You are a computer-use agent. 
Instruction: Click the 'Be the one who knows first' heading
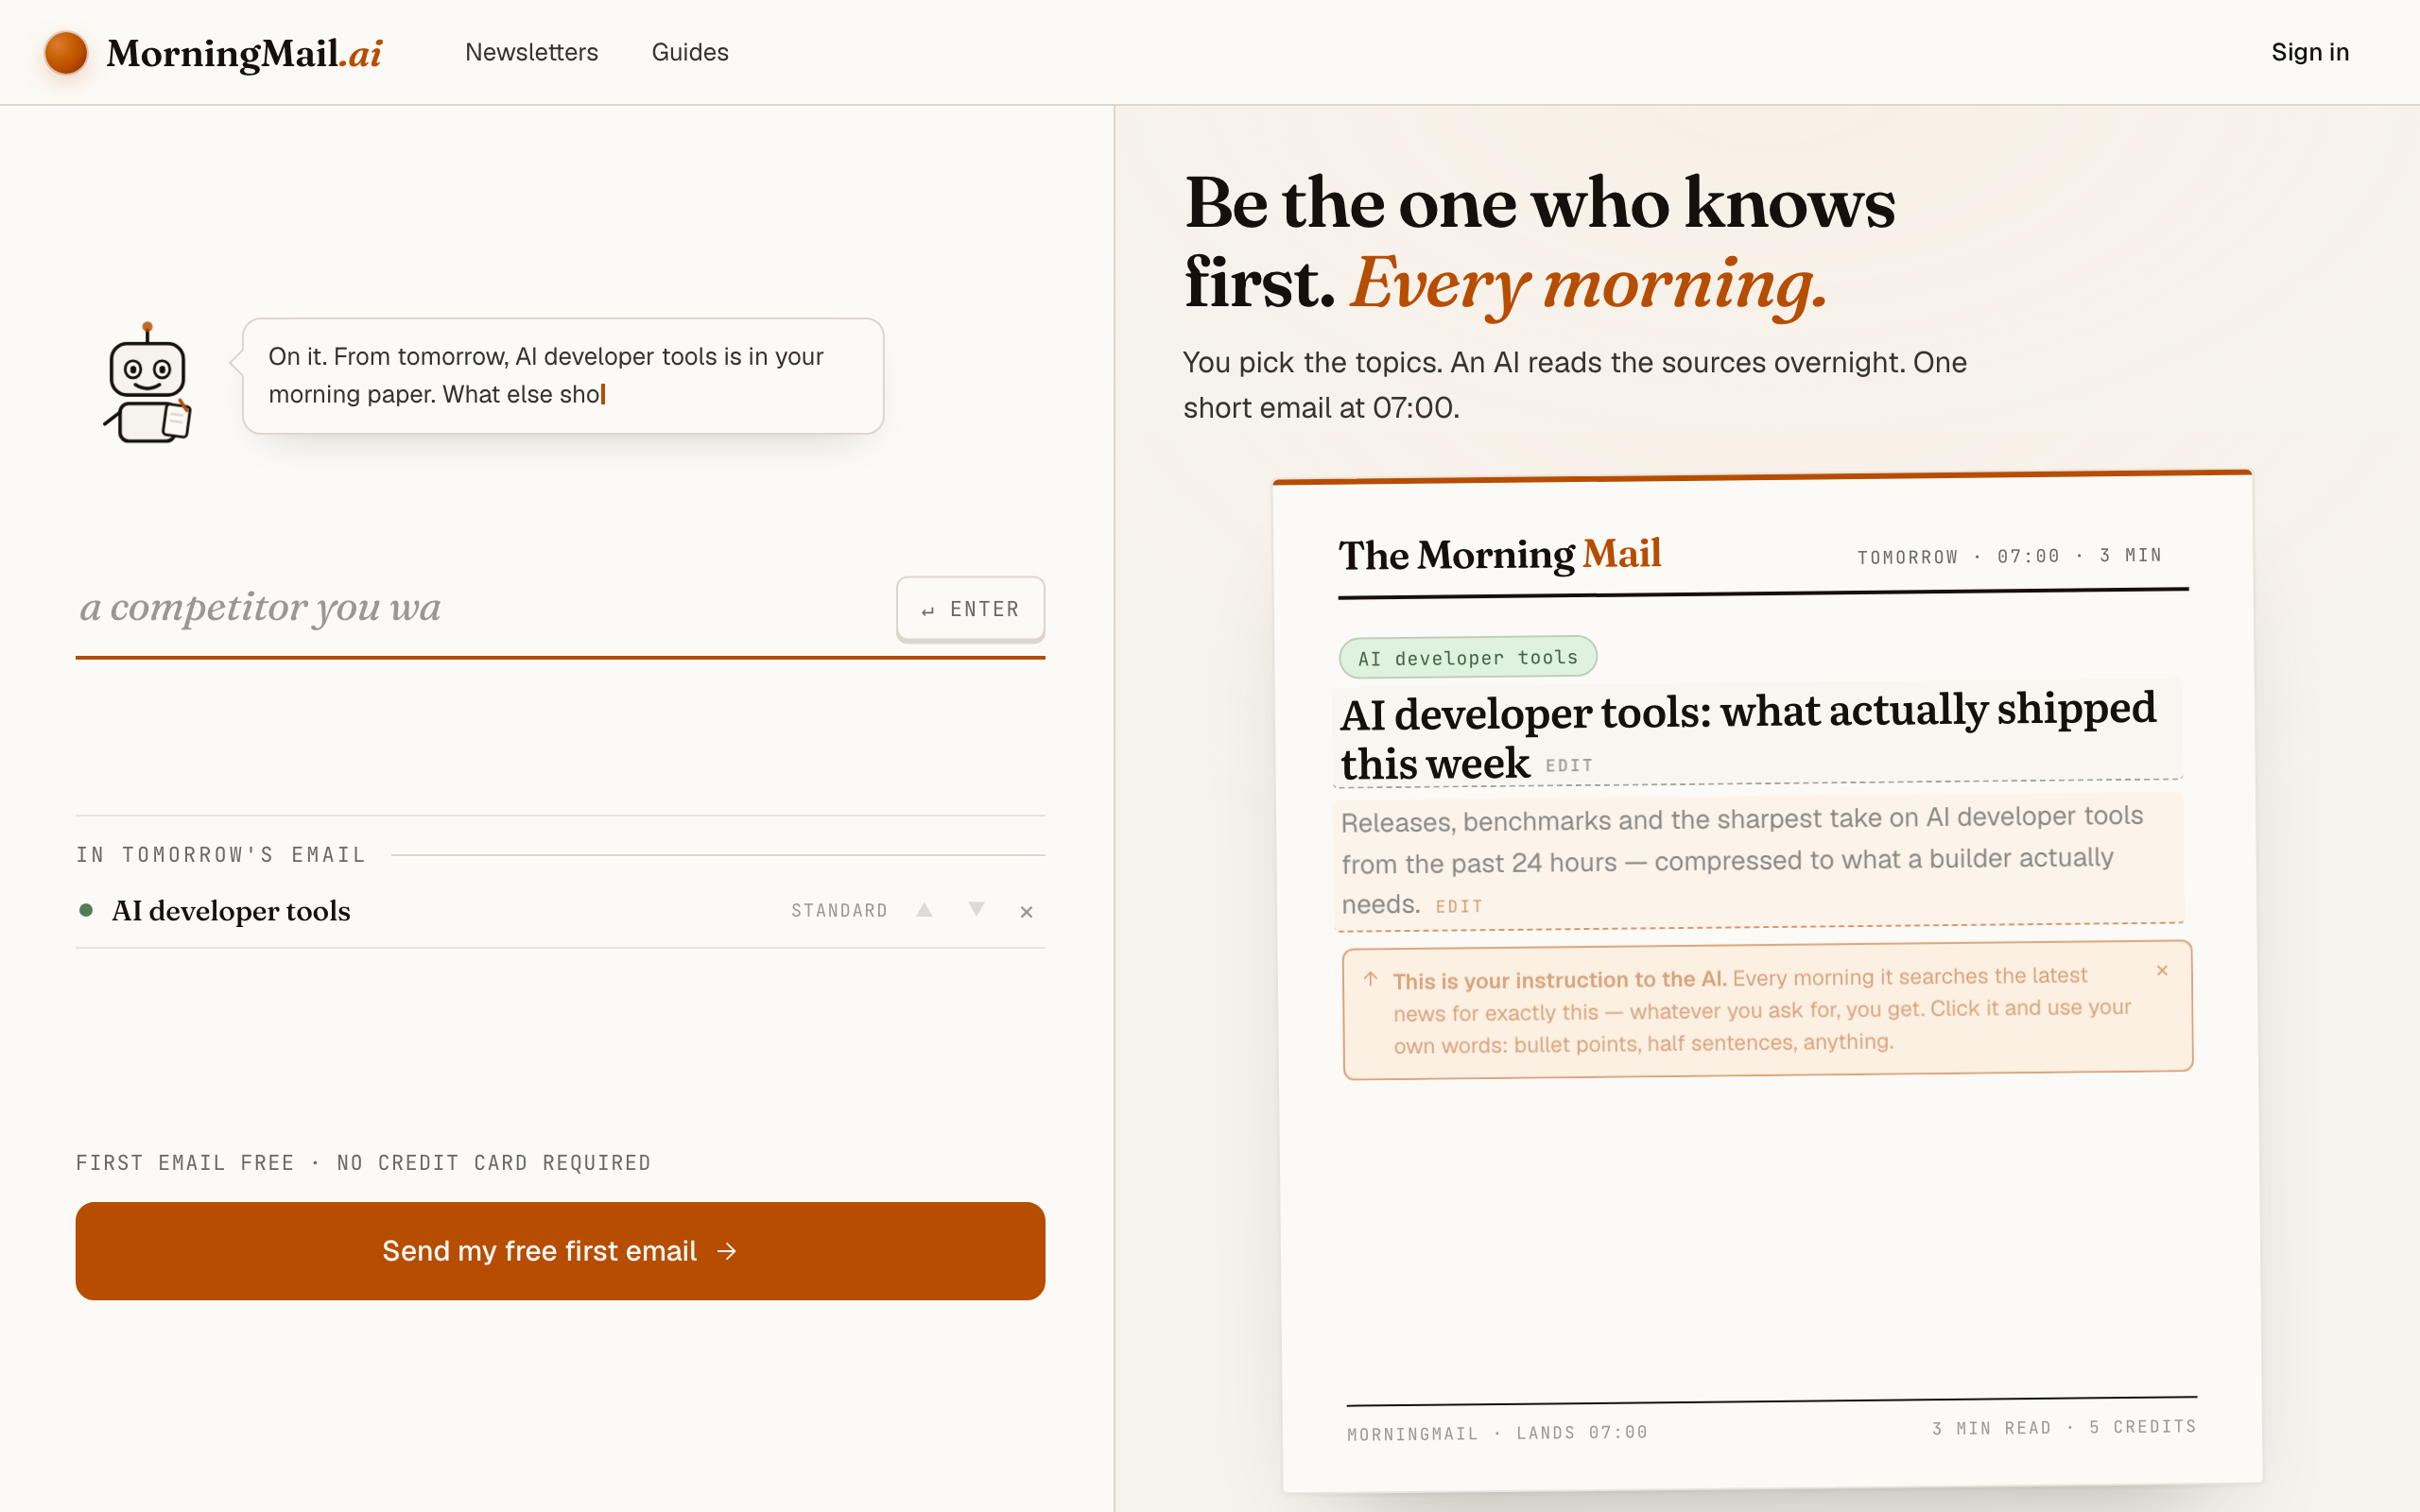1540,243
